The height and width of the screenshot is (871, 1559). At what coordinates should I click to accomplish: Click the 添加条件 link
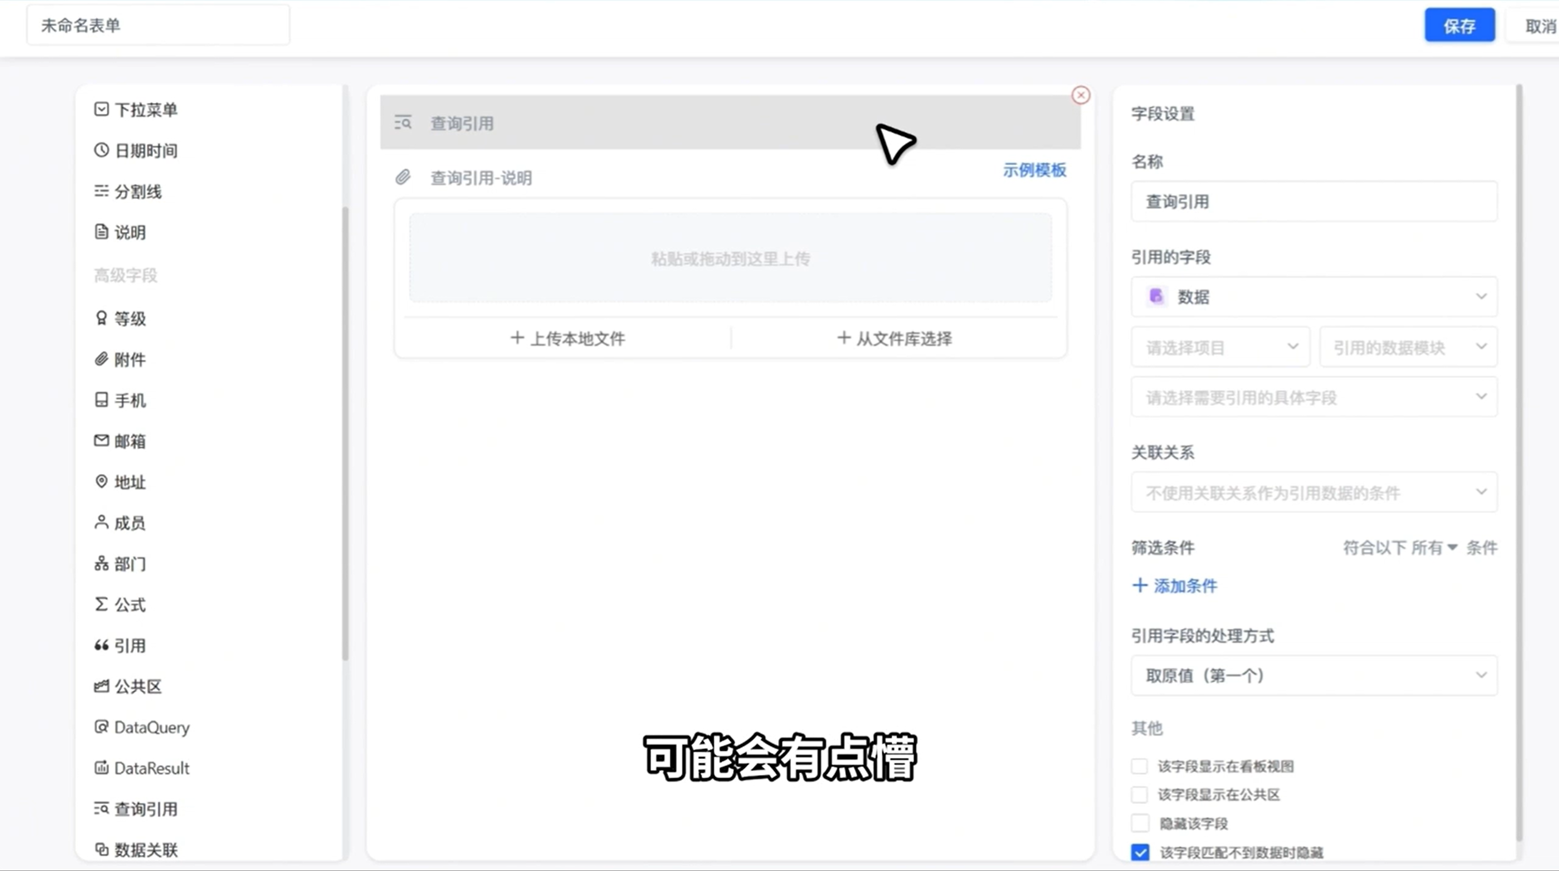pyautogui.click(x=1175, y=586)
